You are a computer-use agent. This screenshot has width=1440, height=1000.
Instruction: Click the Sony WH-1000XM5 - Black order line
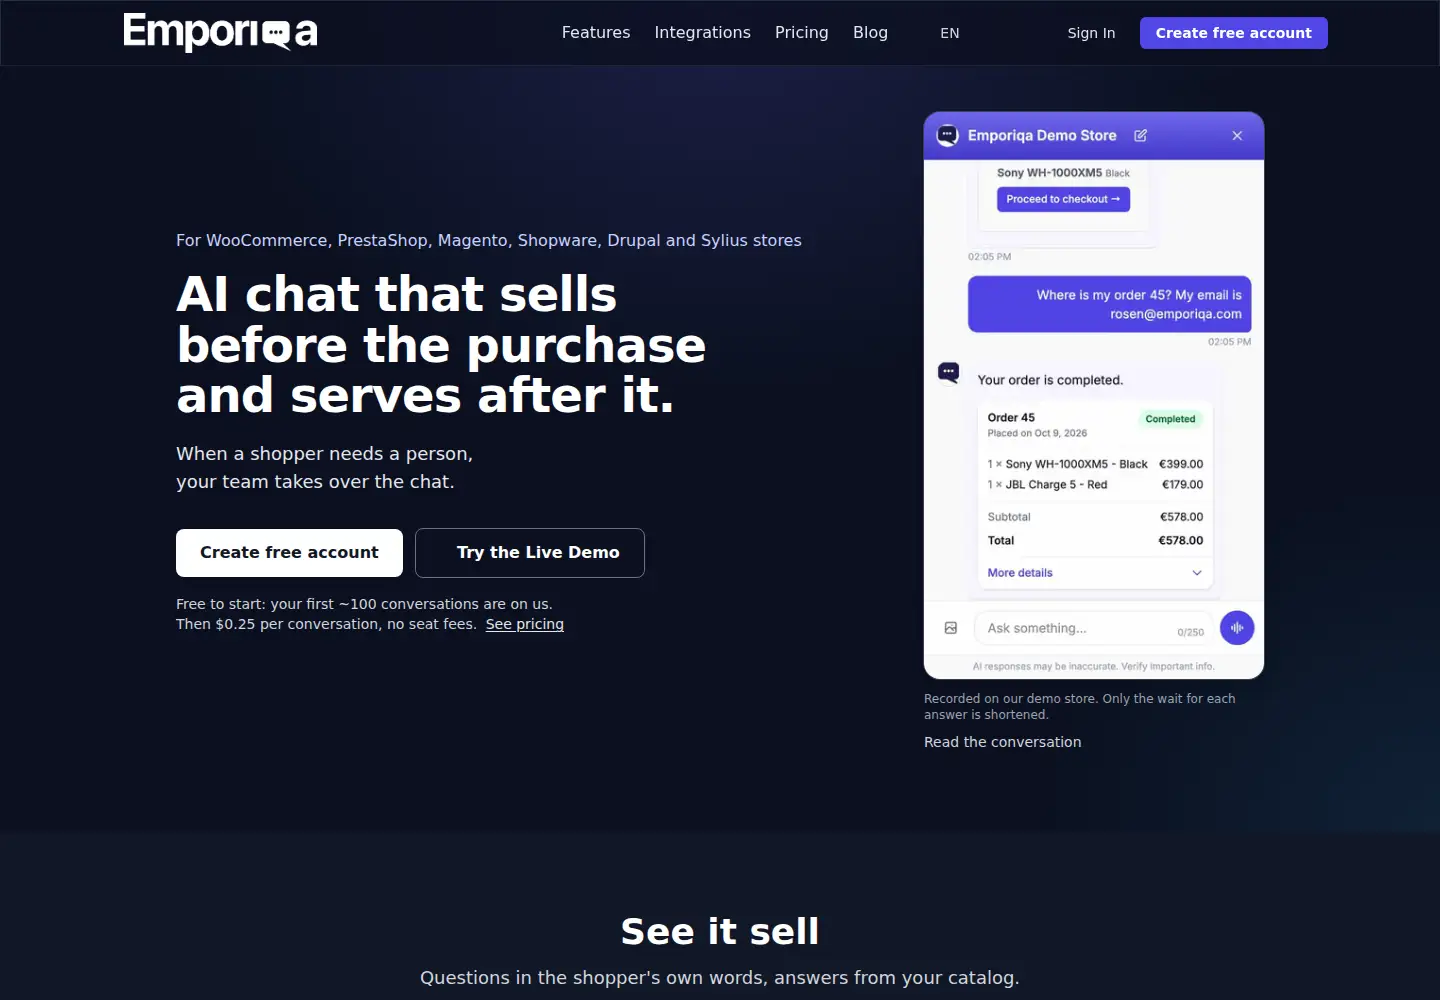1095,464
